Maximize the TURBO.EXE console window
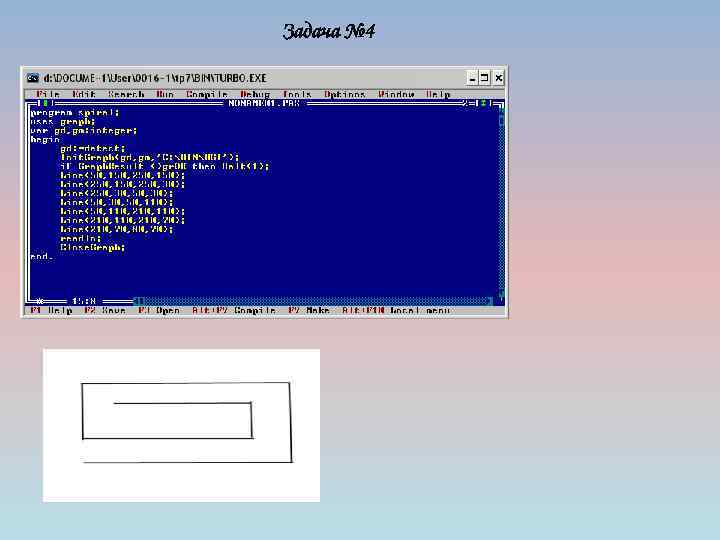 pyautogui.click(x=484, y=78)
